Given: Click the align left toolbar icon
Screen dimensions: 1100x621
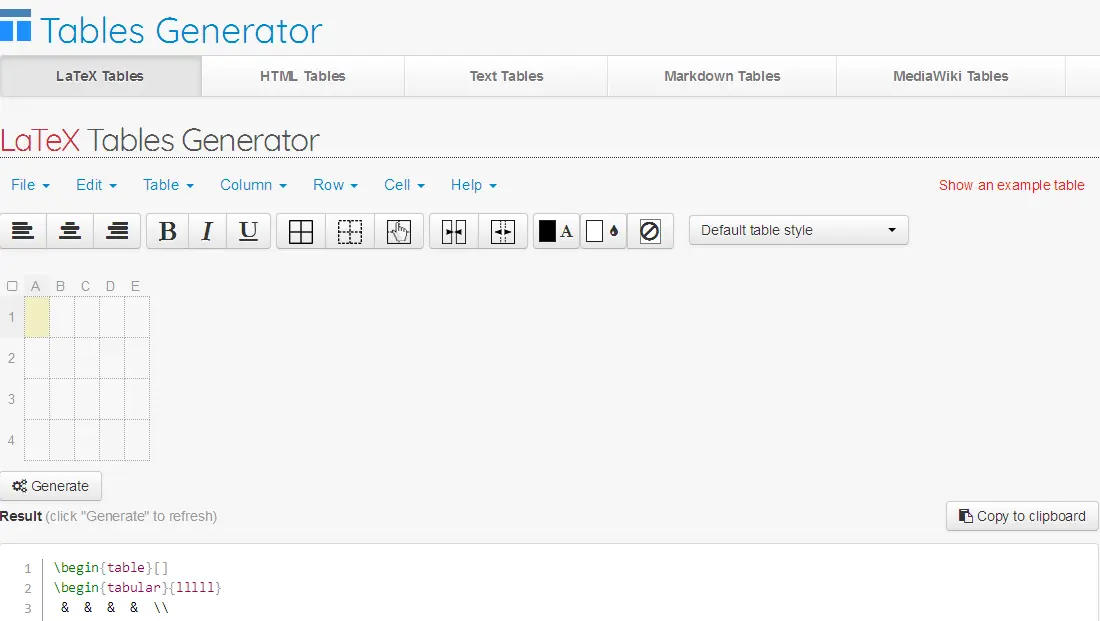Looking at the screenshot, I should pyautogui.click(x=23, y=231).
